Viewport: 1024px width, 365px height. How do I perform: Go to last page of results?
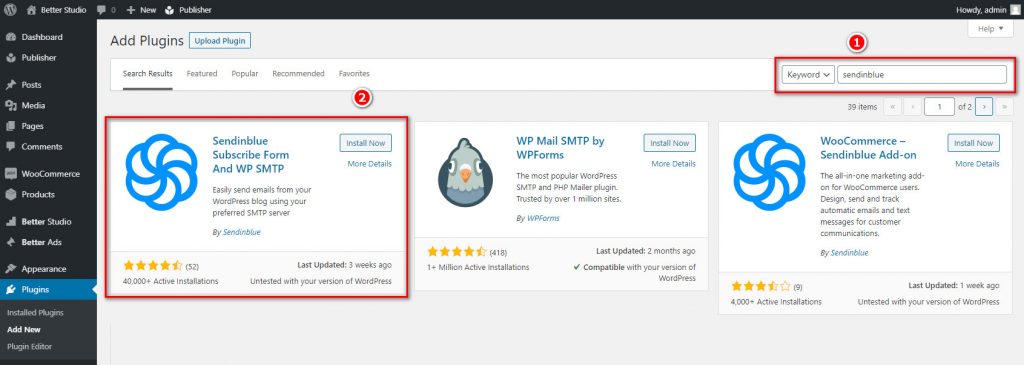point(1004,106)
